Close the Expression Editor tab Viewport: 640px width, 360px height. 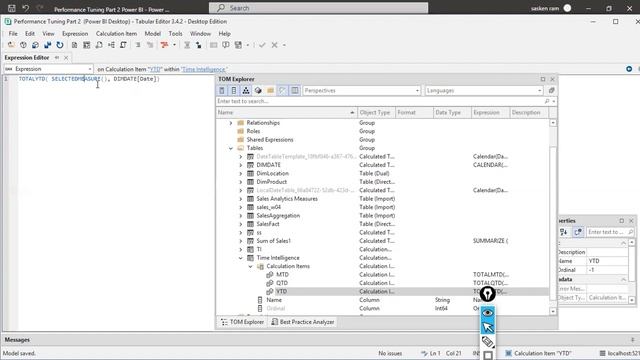(66, 58)
